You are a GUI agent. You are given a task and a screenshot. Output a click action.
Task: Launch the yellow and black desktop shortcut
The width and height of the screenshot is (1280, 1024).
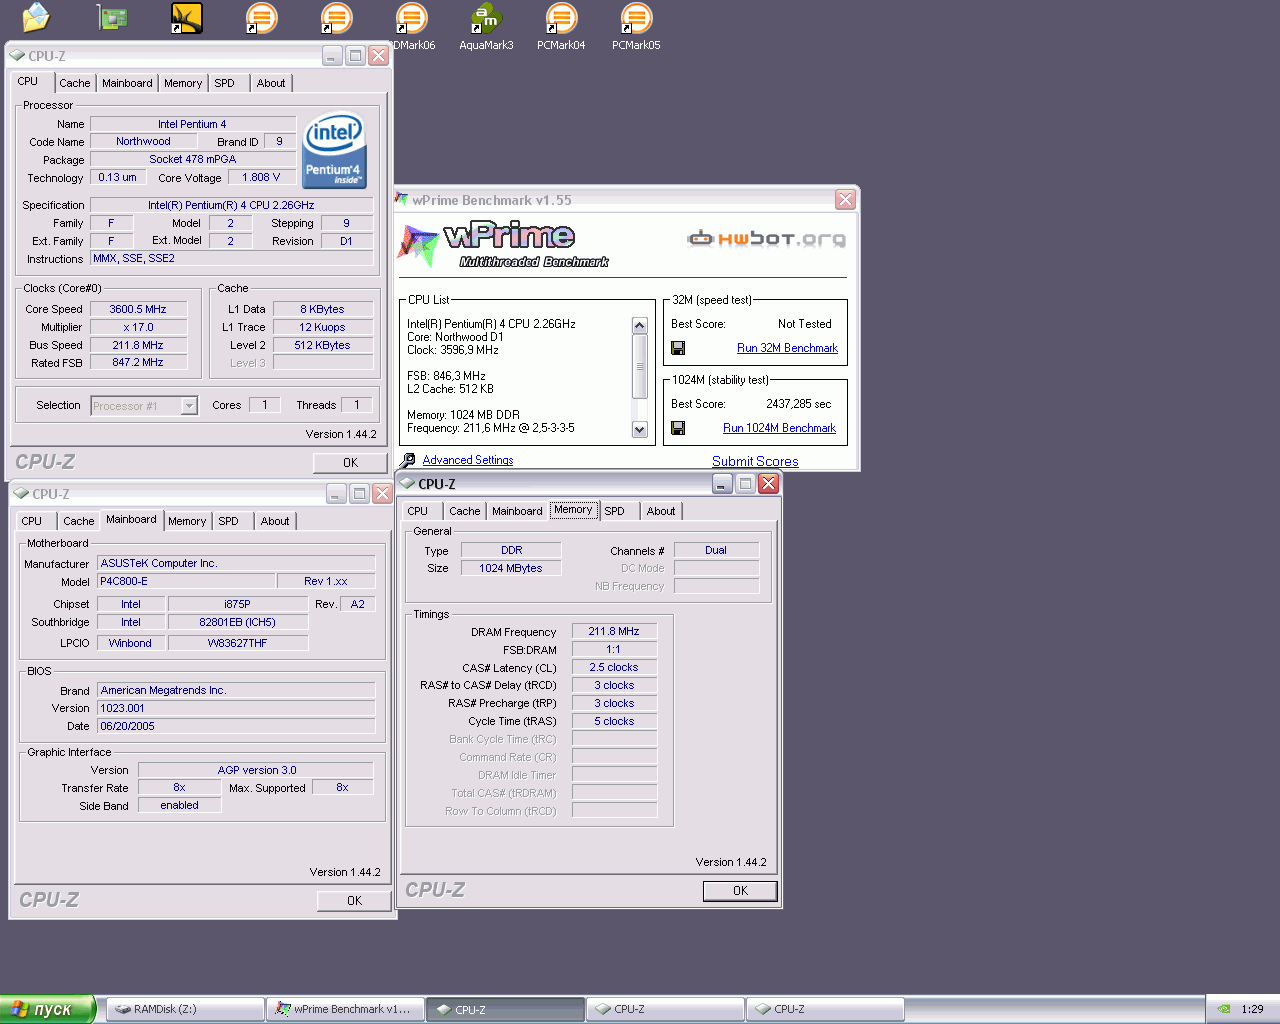(x=186, y=18)
